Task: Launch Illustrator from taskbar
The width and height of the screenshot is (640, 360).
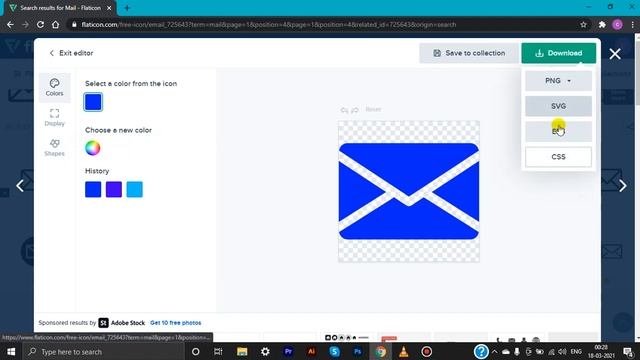Action: [x=311, y=351]
